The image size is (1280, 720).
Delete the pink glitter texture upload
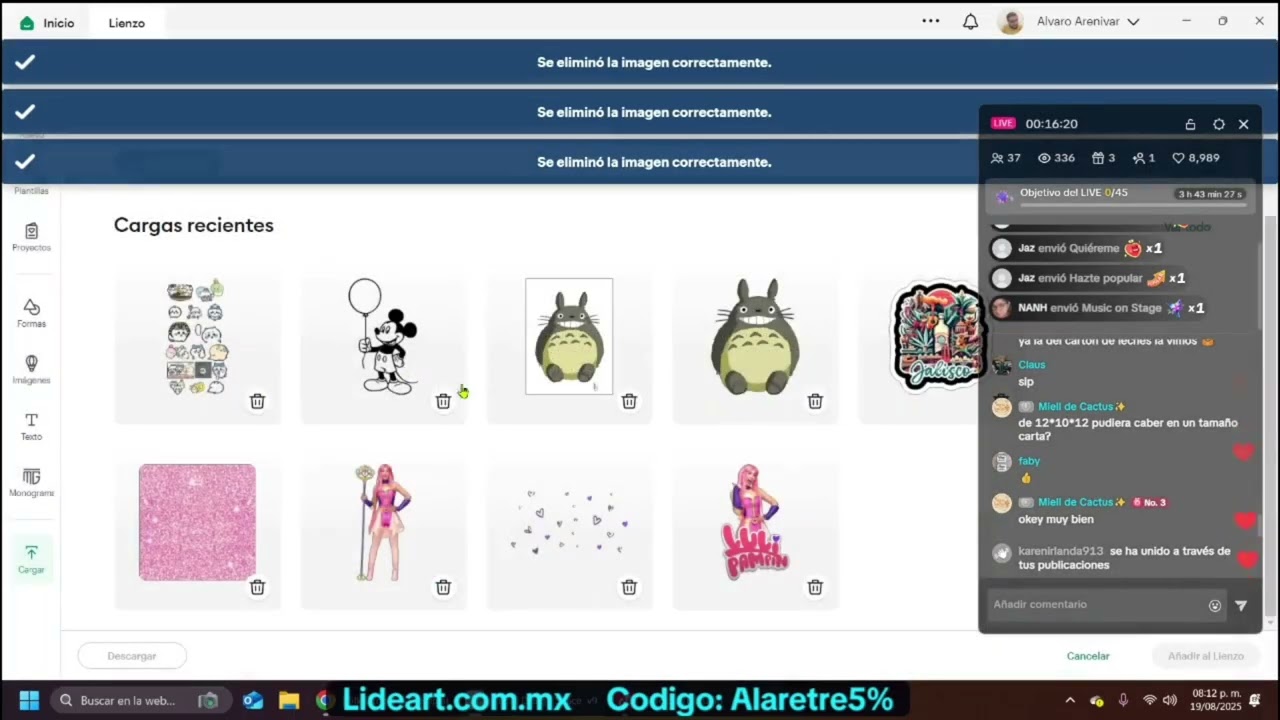(x=257, y=587)
